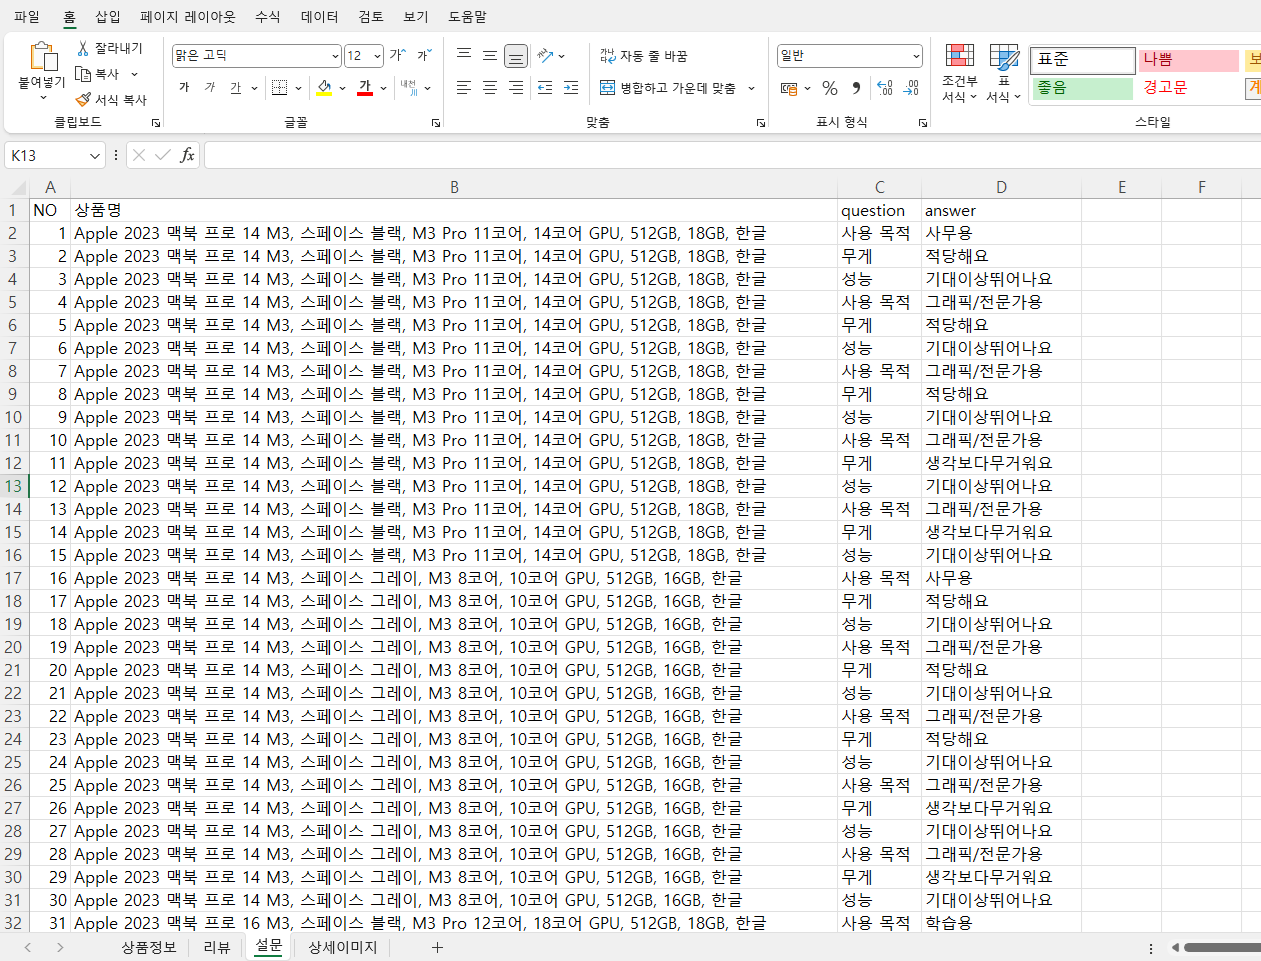Open the 삽입 (Insert) ribbon tab
This screenshot has height=961, width=1261.
tap(107, 17)
